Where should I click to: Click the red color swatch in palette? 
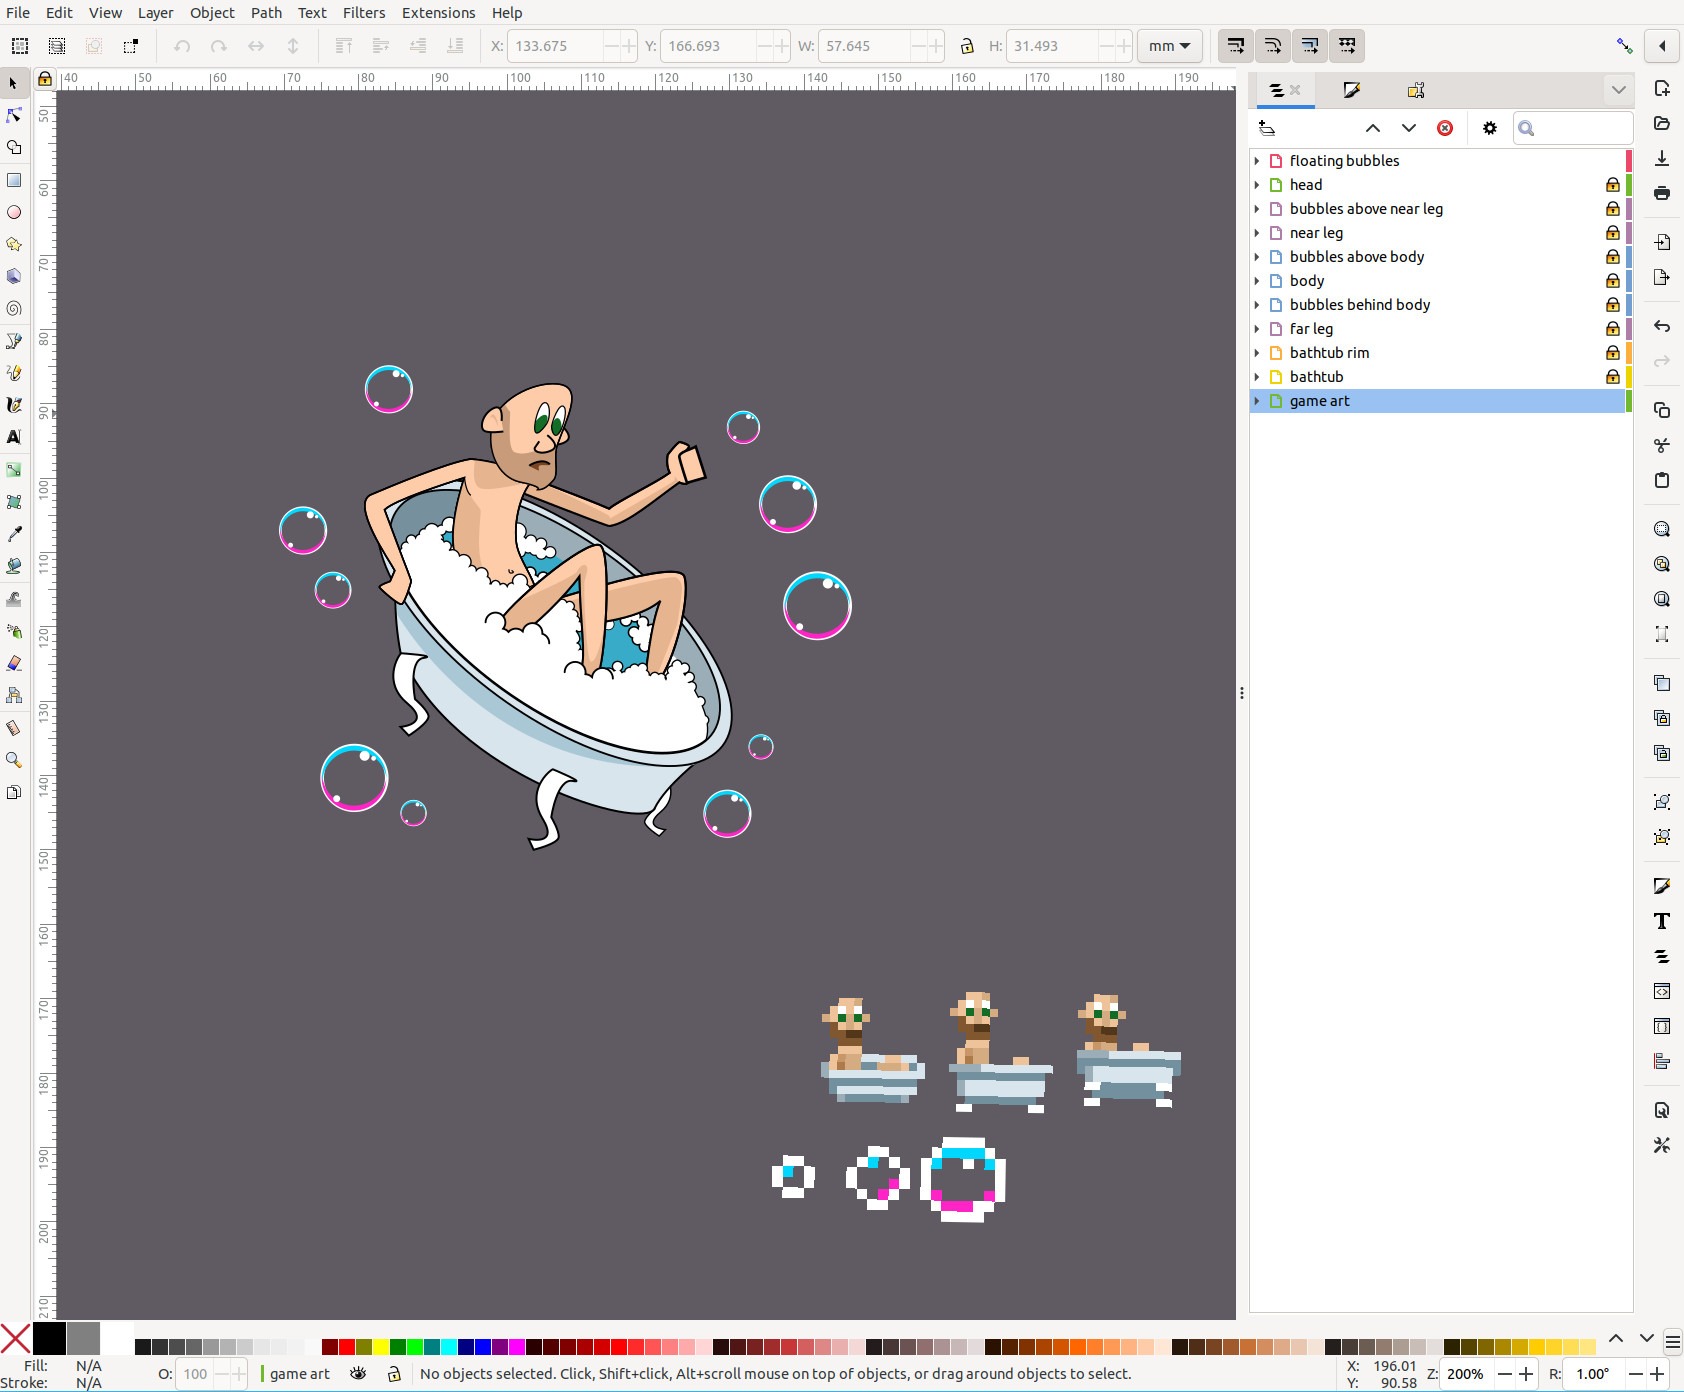pyautogui.click(x=346, y=1347)
